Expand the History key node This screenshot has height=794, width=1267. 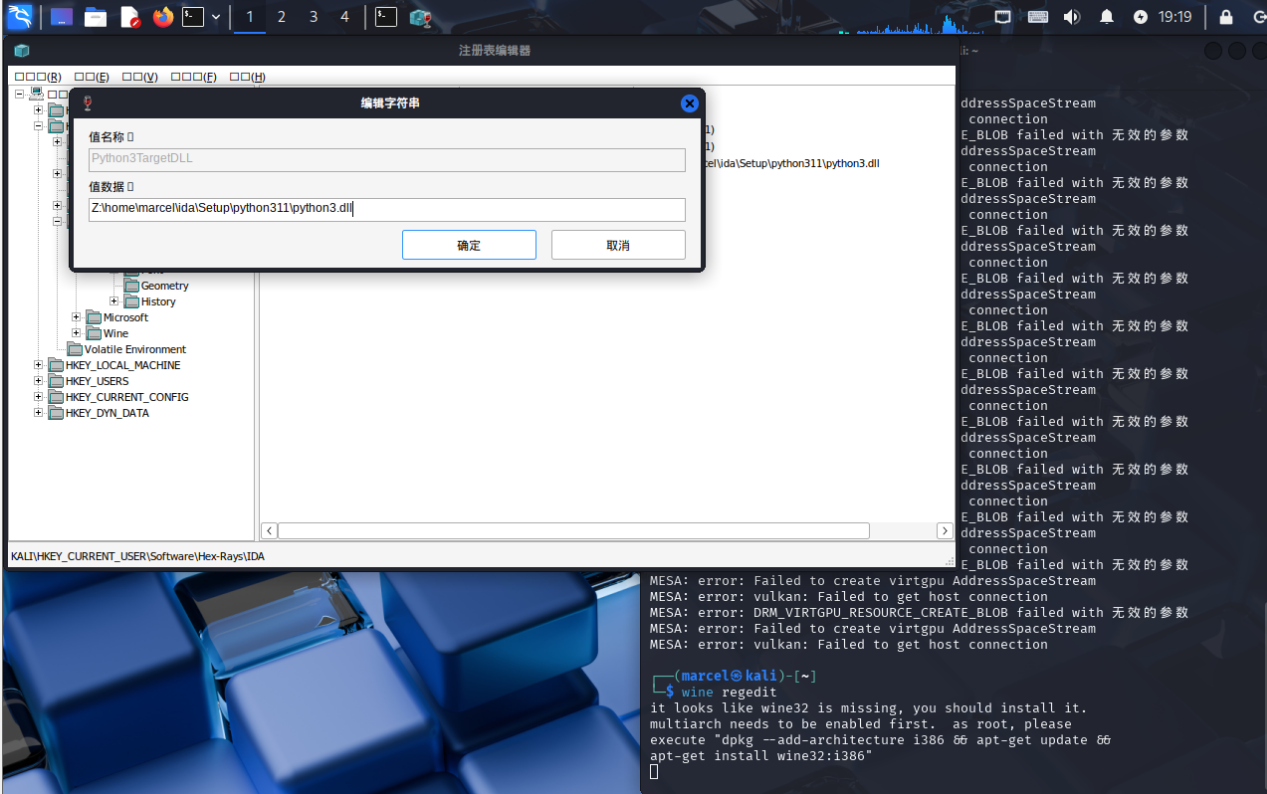(114, 301)
